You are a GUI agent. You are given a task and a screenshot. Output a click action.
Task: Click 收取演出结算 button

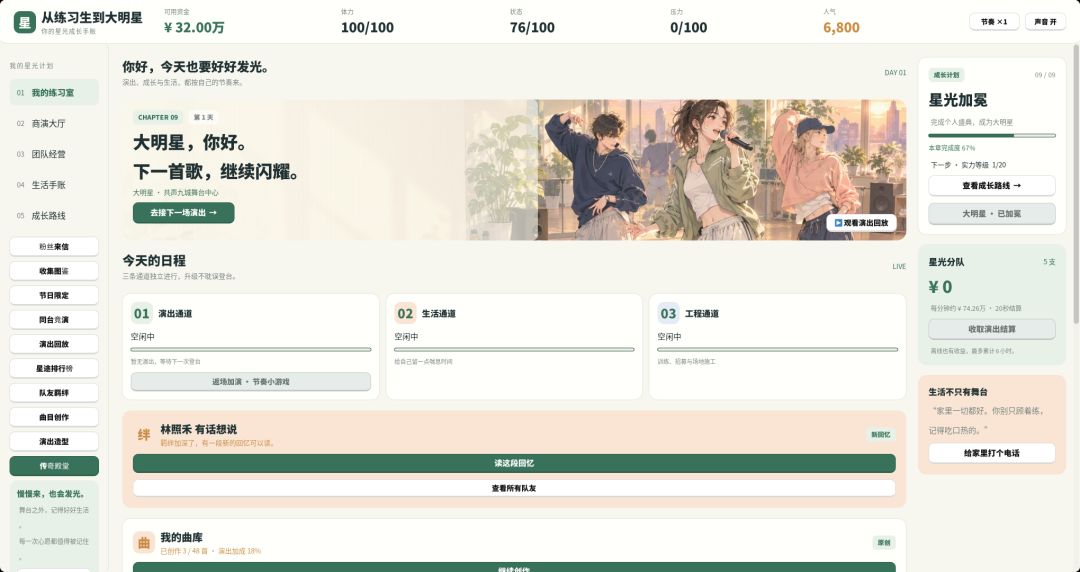click(992, 329)
